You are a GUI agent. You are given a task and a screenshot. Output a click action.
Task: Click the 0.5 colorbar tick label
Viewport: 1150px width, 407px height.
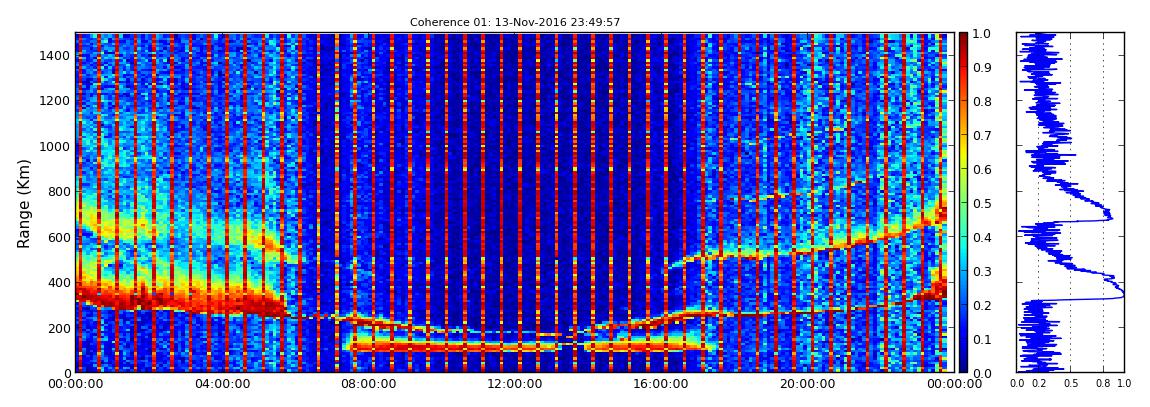[982, 204]
